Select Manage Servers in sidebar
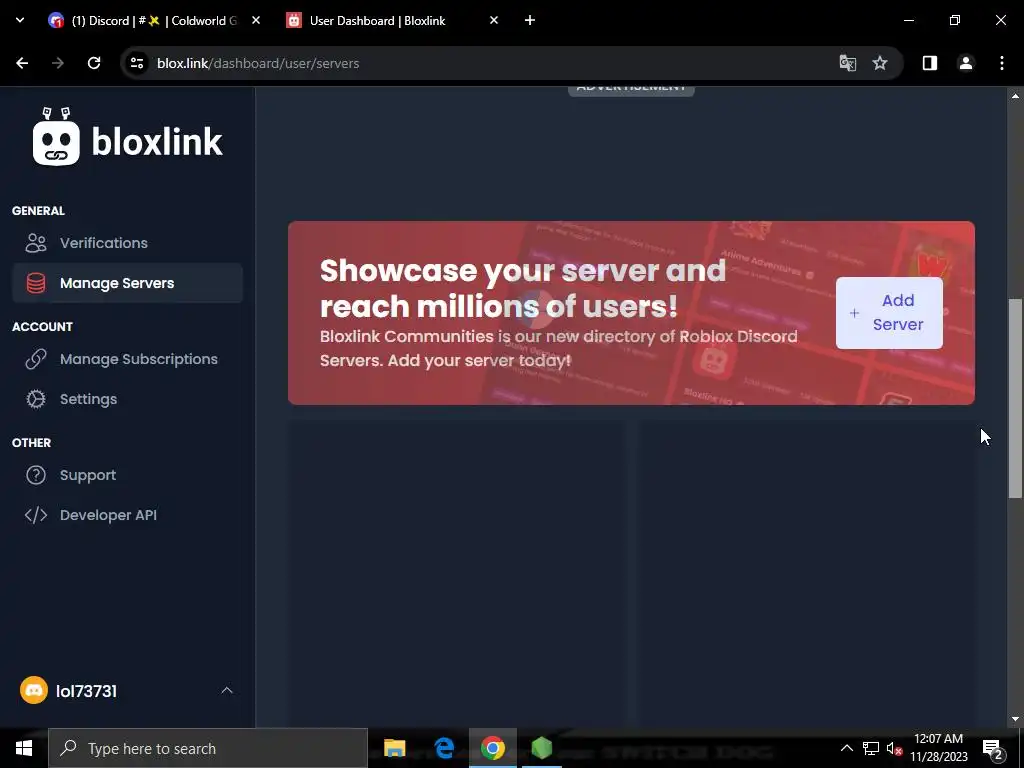 127,283
